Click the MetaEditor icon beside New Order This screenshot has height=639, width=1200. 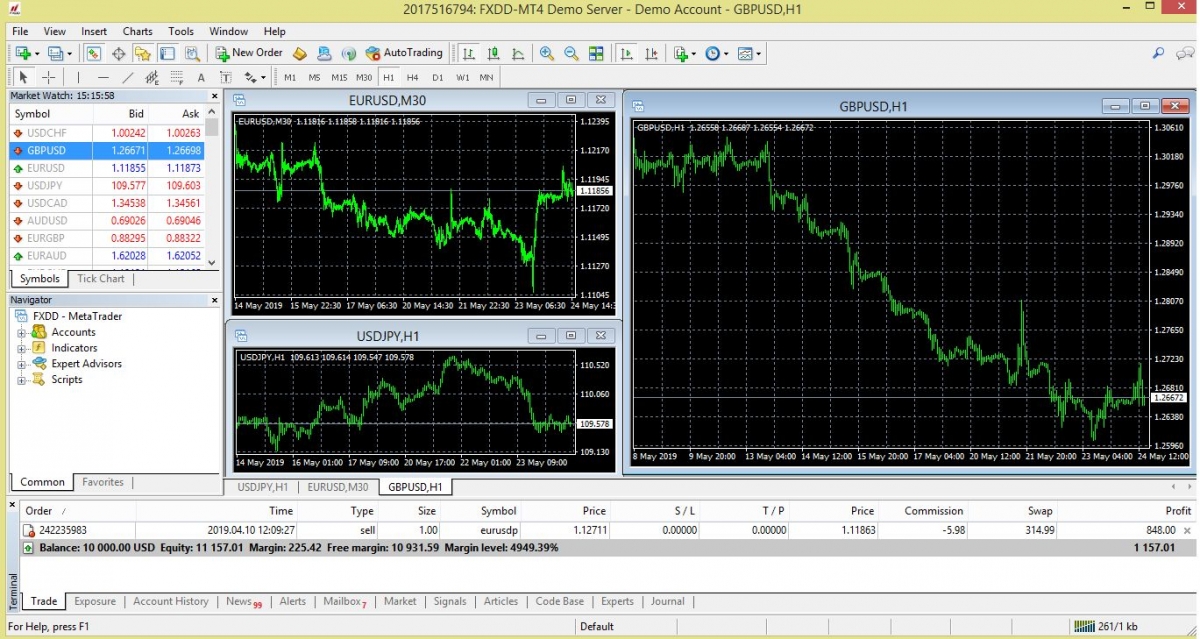[300, 53]
